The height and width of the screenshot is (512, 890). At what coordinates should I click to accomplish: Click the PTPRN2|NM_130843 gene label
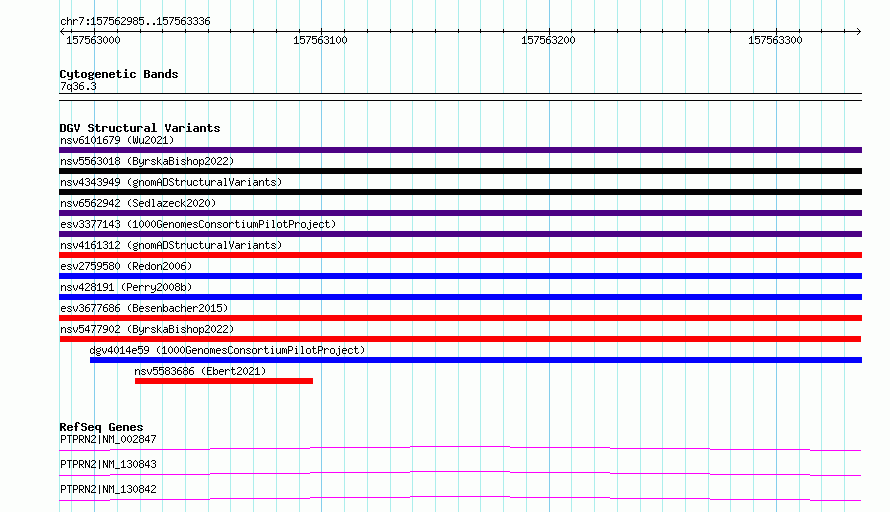click(x=108, y=464)
